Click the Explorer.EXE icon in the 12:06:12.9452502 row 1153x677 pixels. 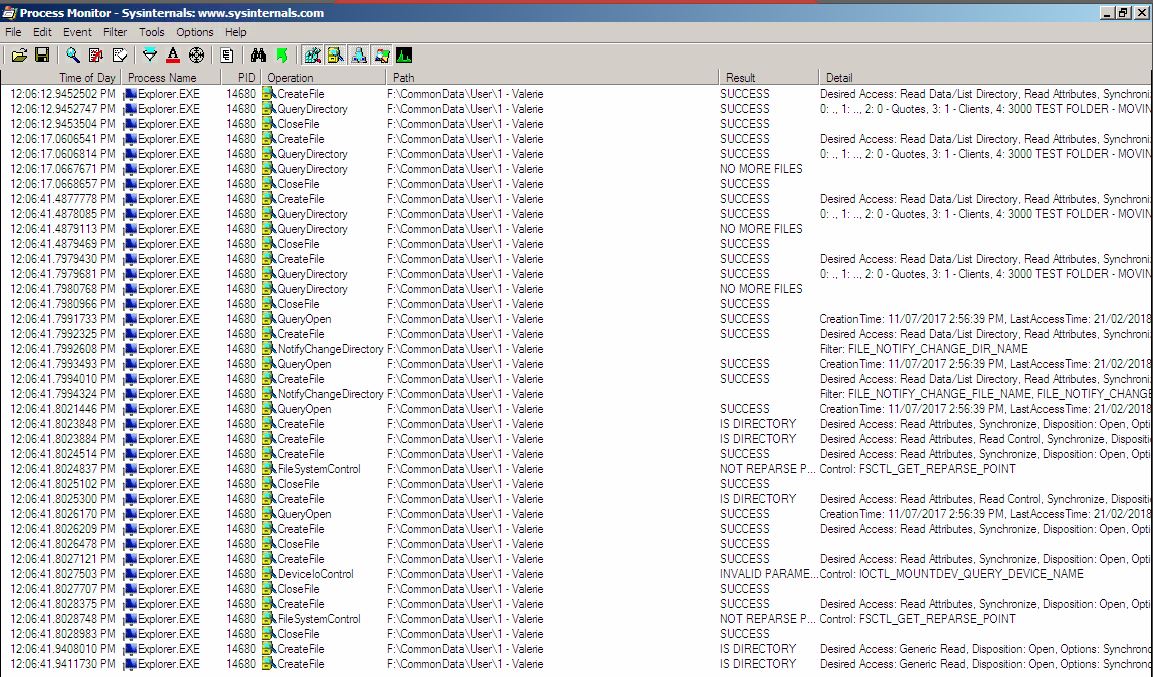[x=131, y=94]
